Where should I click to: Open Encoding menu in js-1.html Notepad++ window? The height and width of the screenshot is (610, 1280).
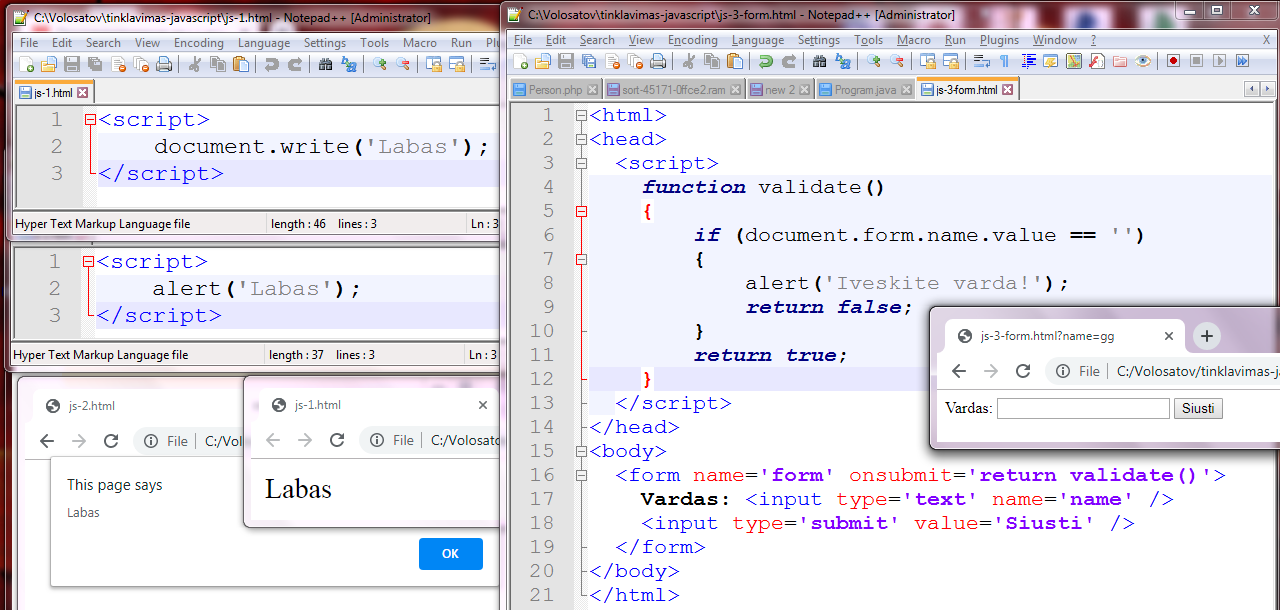coord(199,43)
